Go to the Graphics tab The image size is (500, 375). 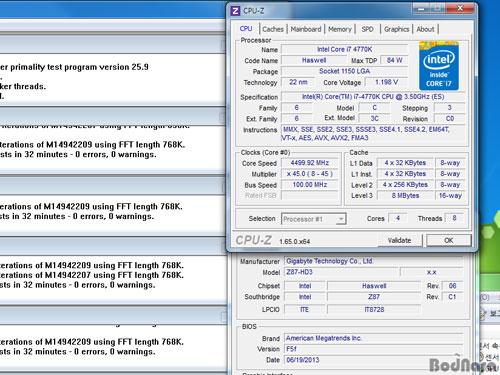pyautogui.click(x=396, y=29)
